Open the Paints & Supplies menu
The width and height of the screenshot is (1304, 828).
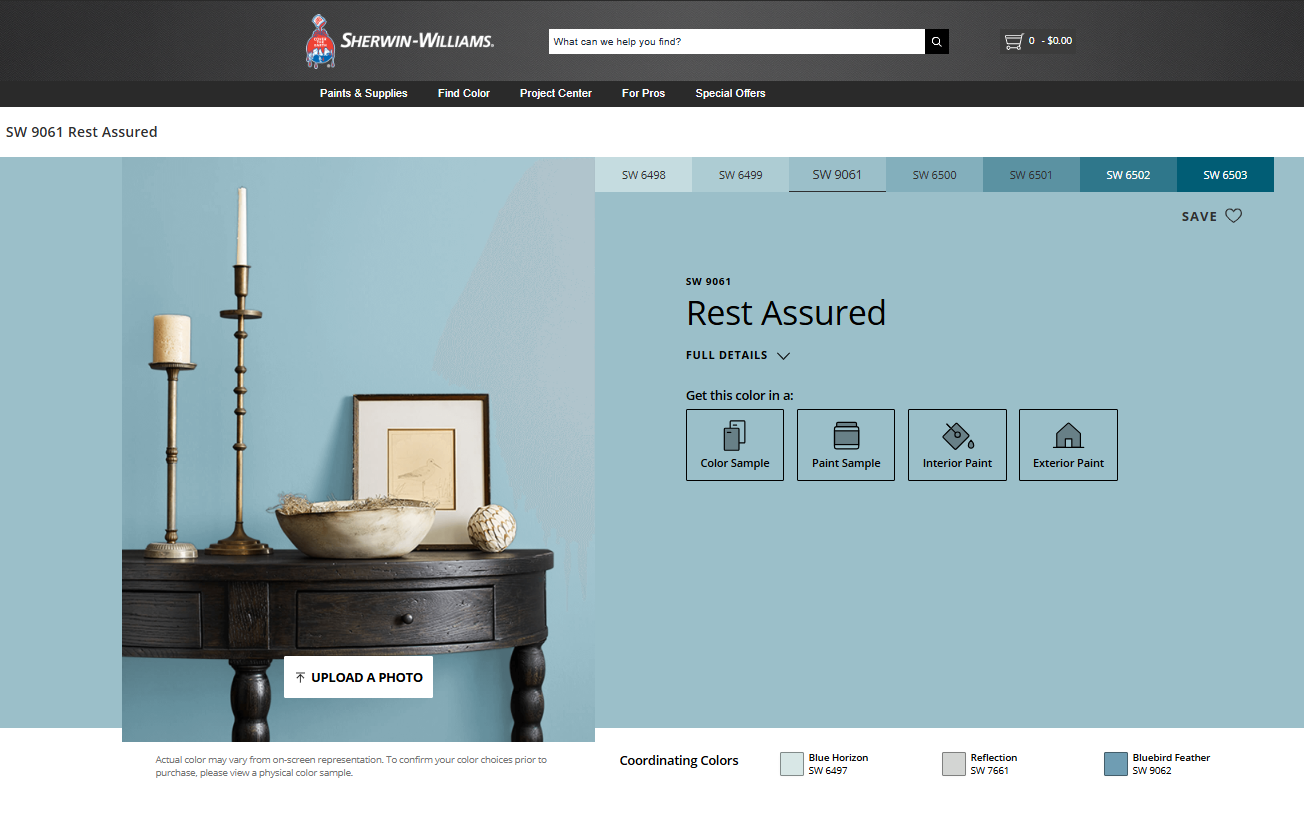(x=364, y=93)
